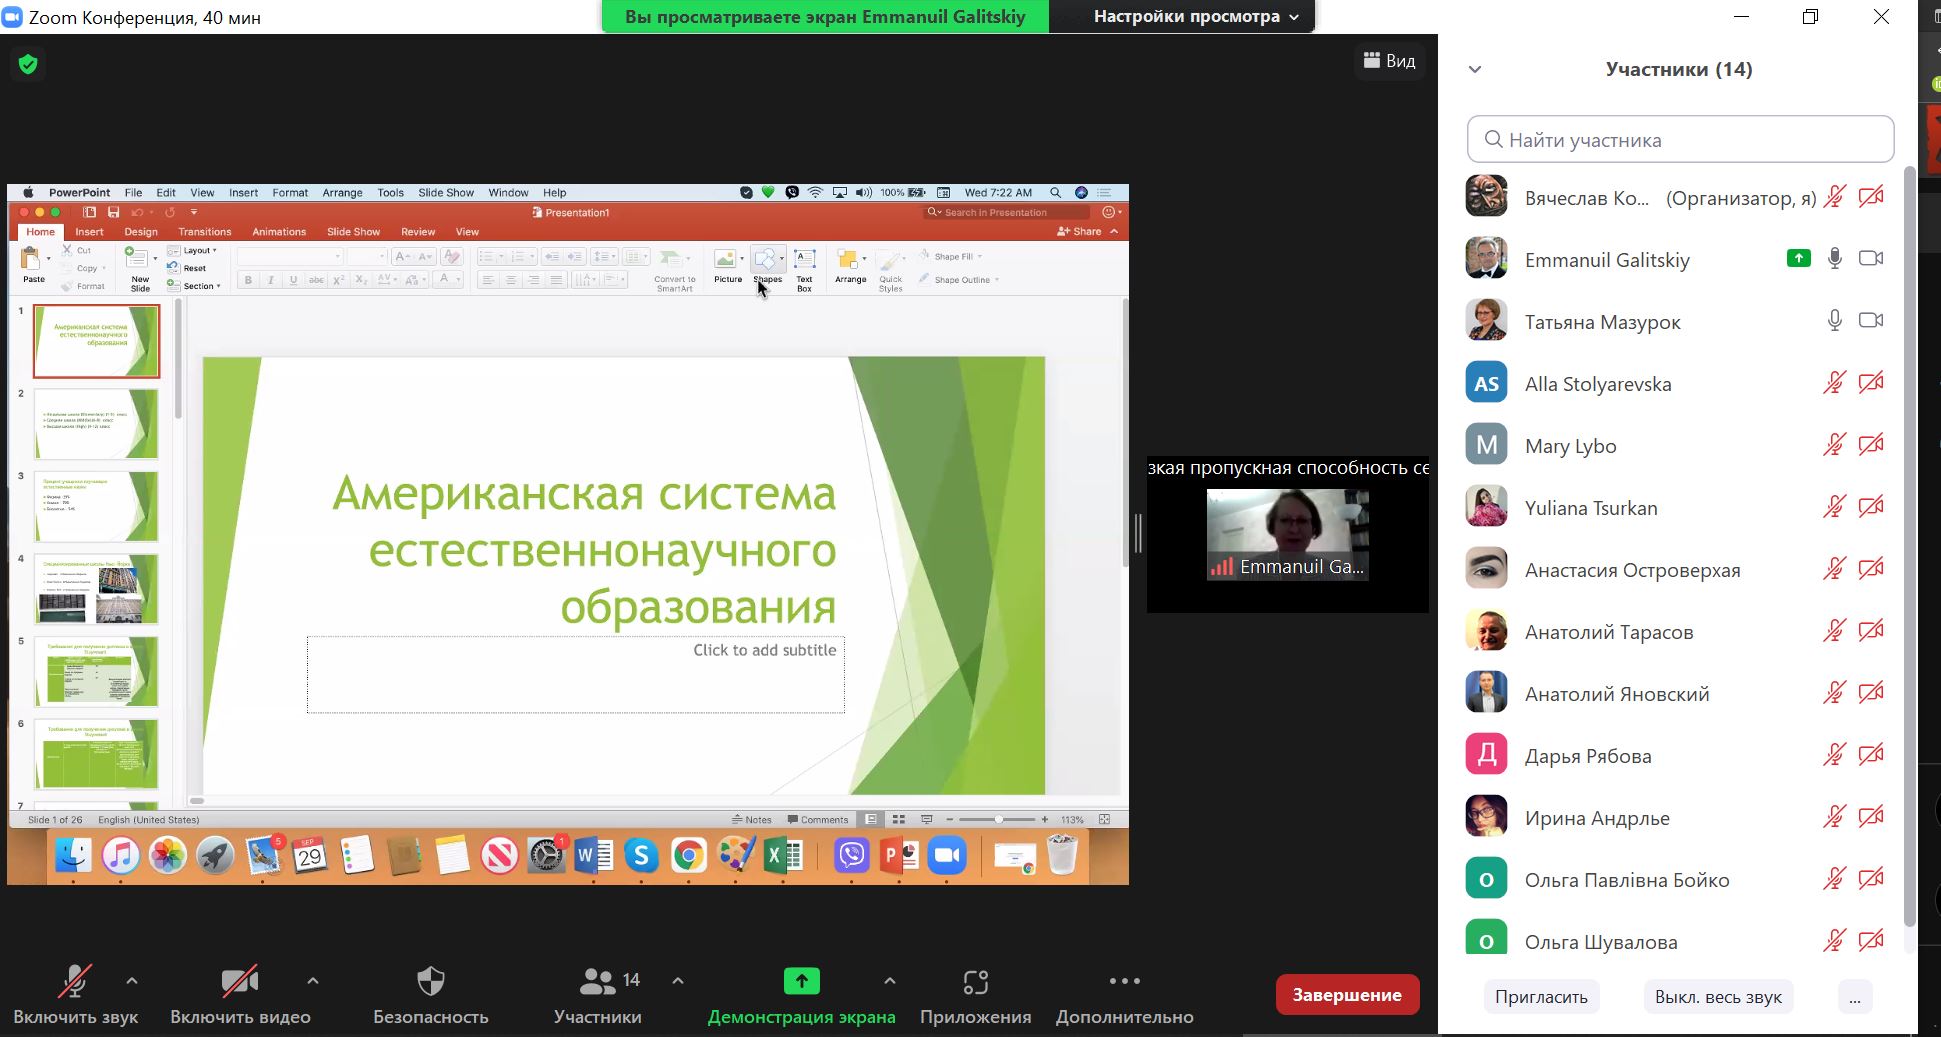Expand the screen share options arrow
This screenshot has width=1941, height=1037.
[x=890, y=981]
